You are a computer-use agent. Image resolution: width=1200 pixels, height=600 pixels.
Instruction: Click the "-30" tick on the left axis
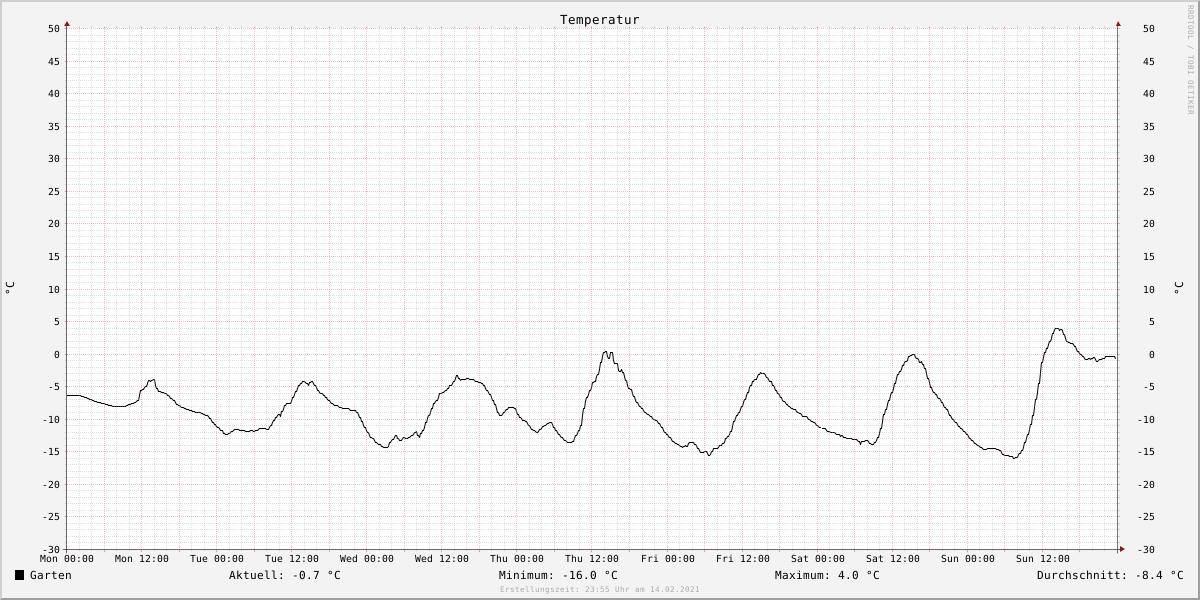[x=51, y=550]
